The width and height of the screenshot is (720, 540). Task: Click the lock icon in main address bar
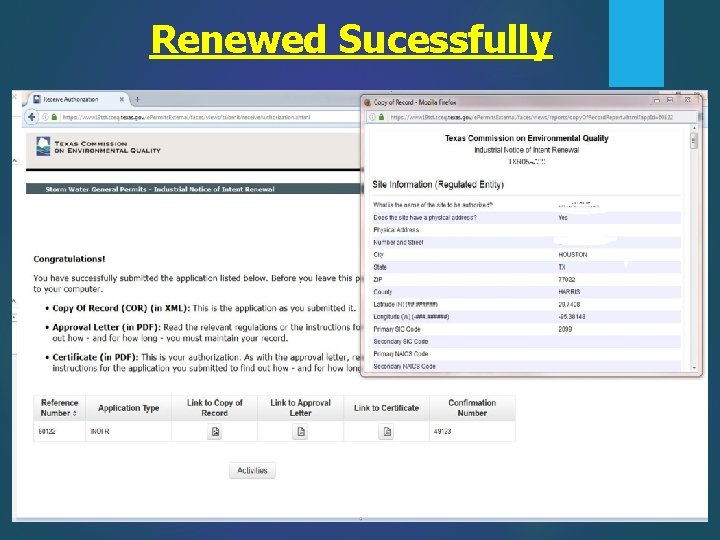tap(55, 117)
